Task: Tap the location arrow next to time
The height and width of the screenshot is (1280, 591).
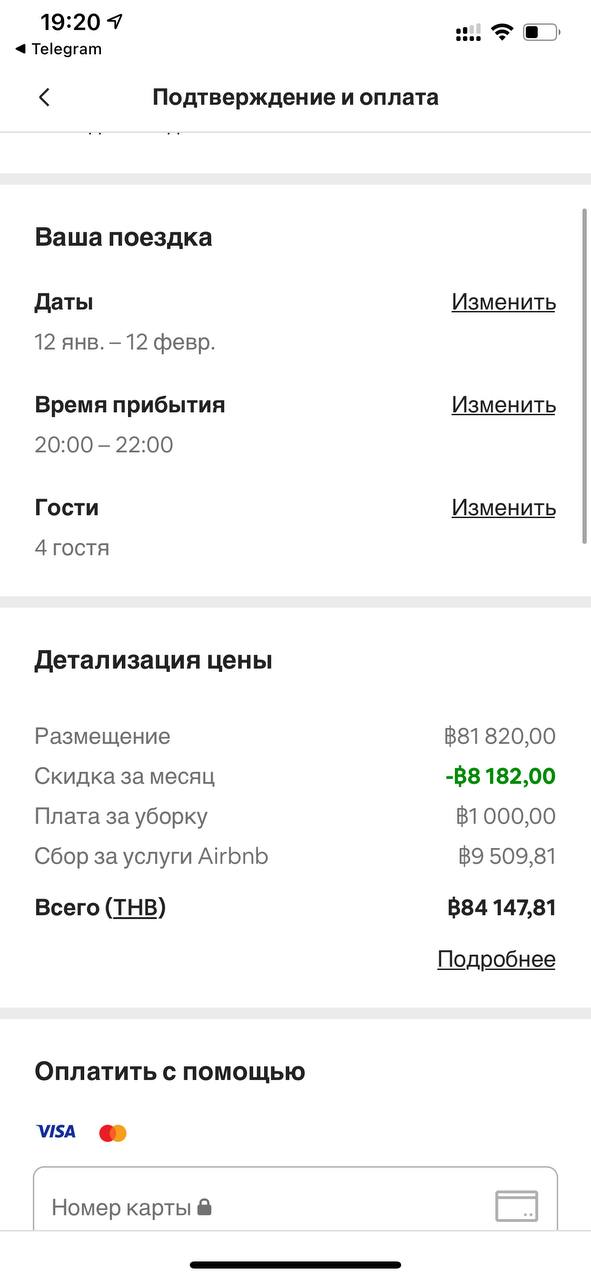Action: [x=116, y=21]
